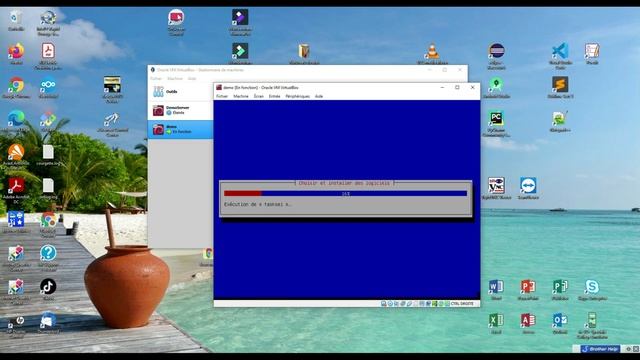Launch Sublime Text shortcut
640x360 pixels.
560,87
